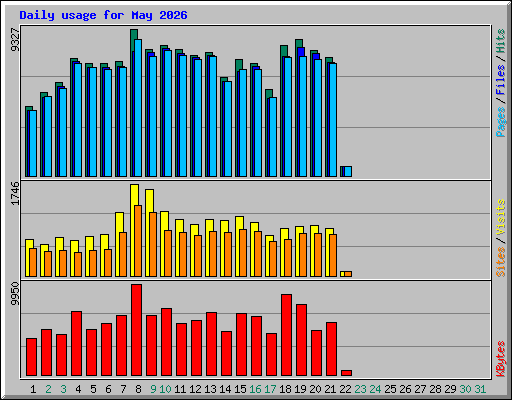
Task: Click the day 8 red KBytes bar
Action: coord(137,330)
